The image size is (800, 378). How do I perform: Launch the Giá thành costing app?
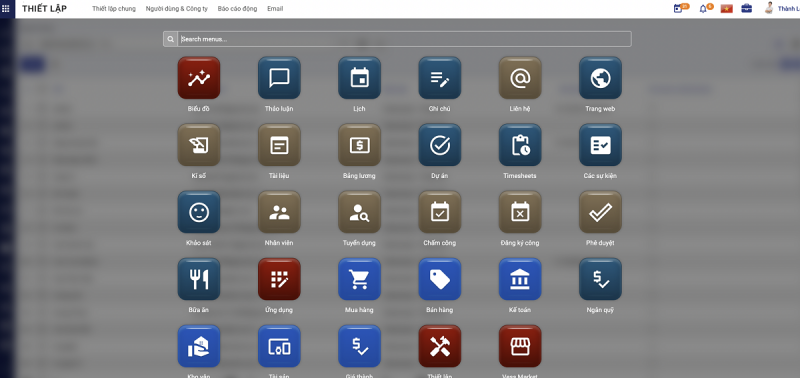point(359,346)
